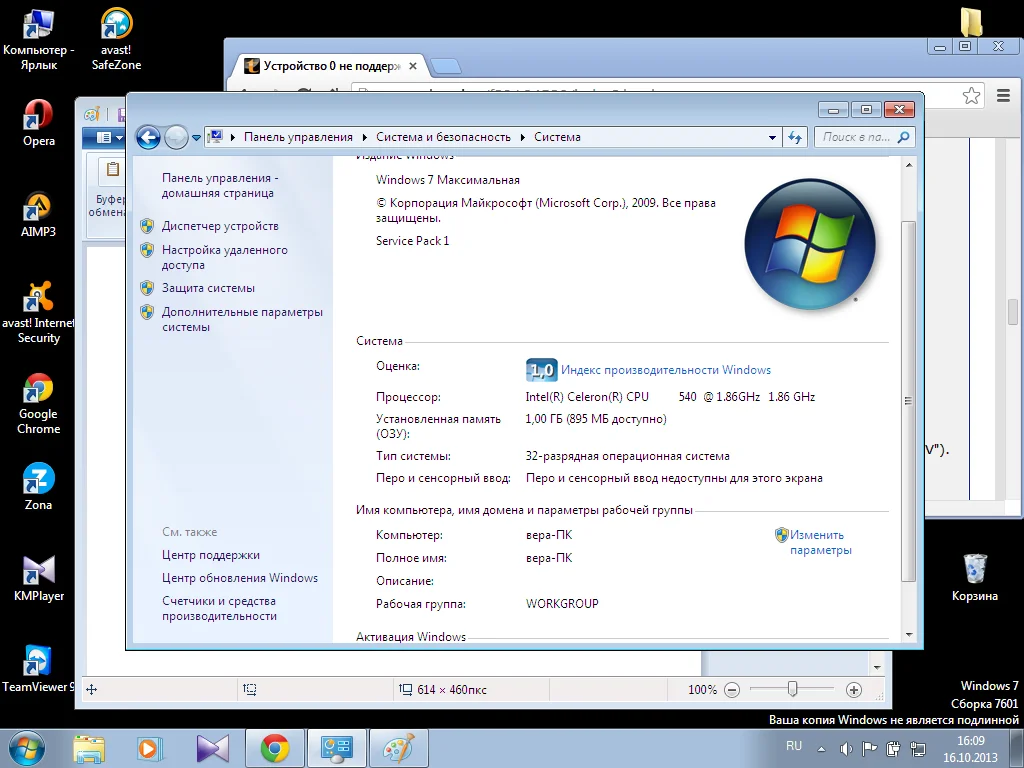Viewport: 1024px width, 768px height.
Task: Open Zona desktop shortcut icon
Action: (38, 480)
